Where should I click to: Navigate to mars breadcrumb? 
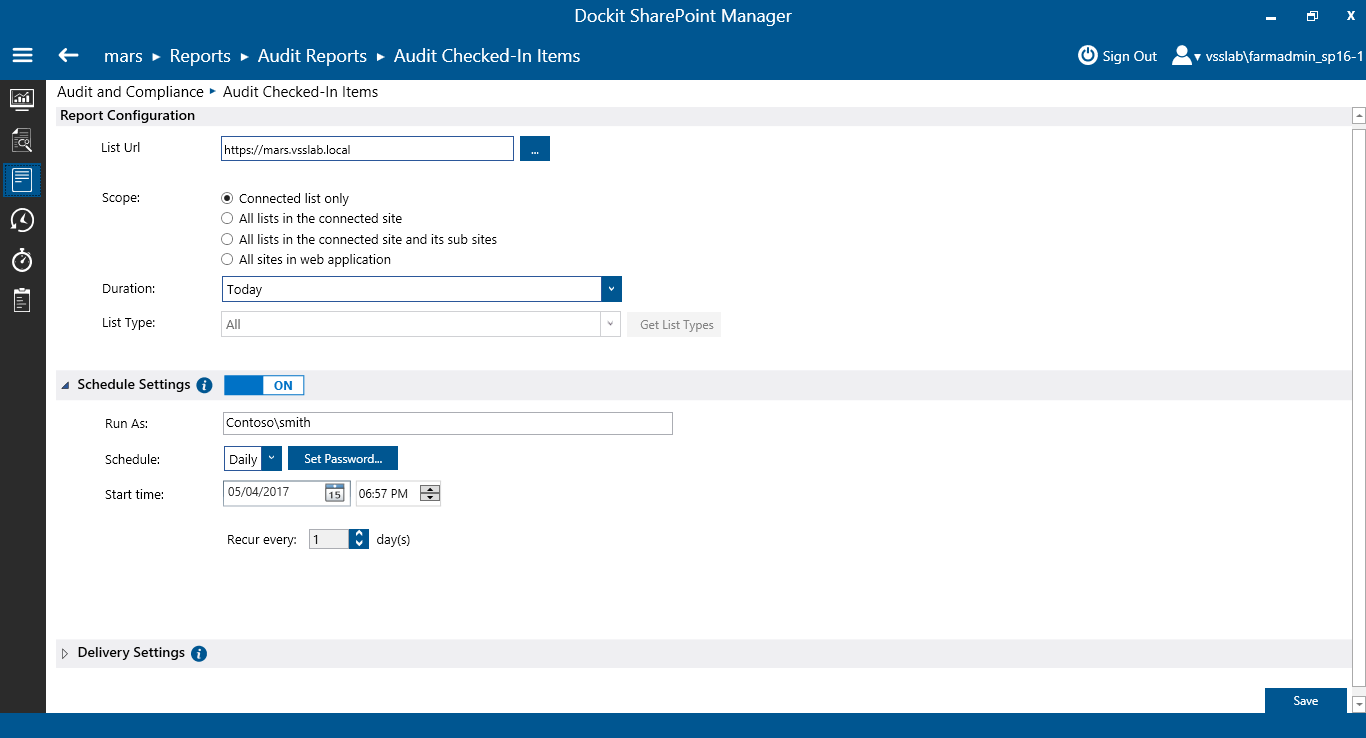click(x=123, y=56)
